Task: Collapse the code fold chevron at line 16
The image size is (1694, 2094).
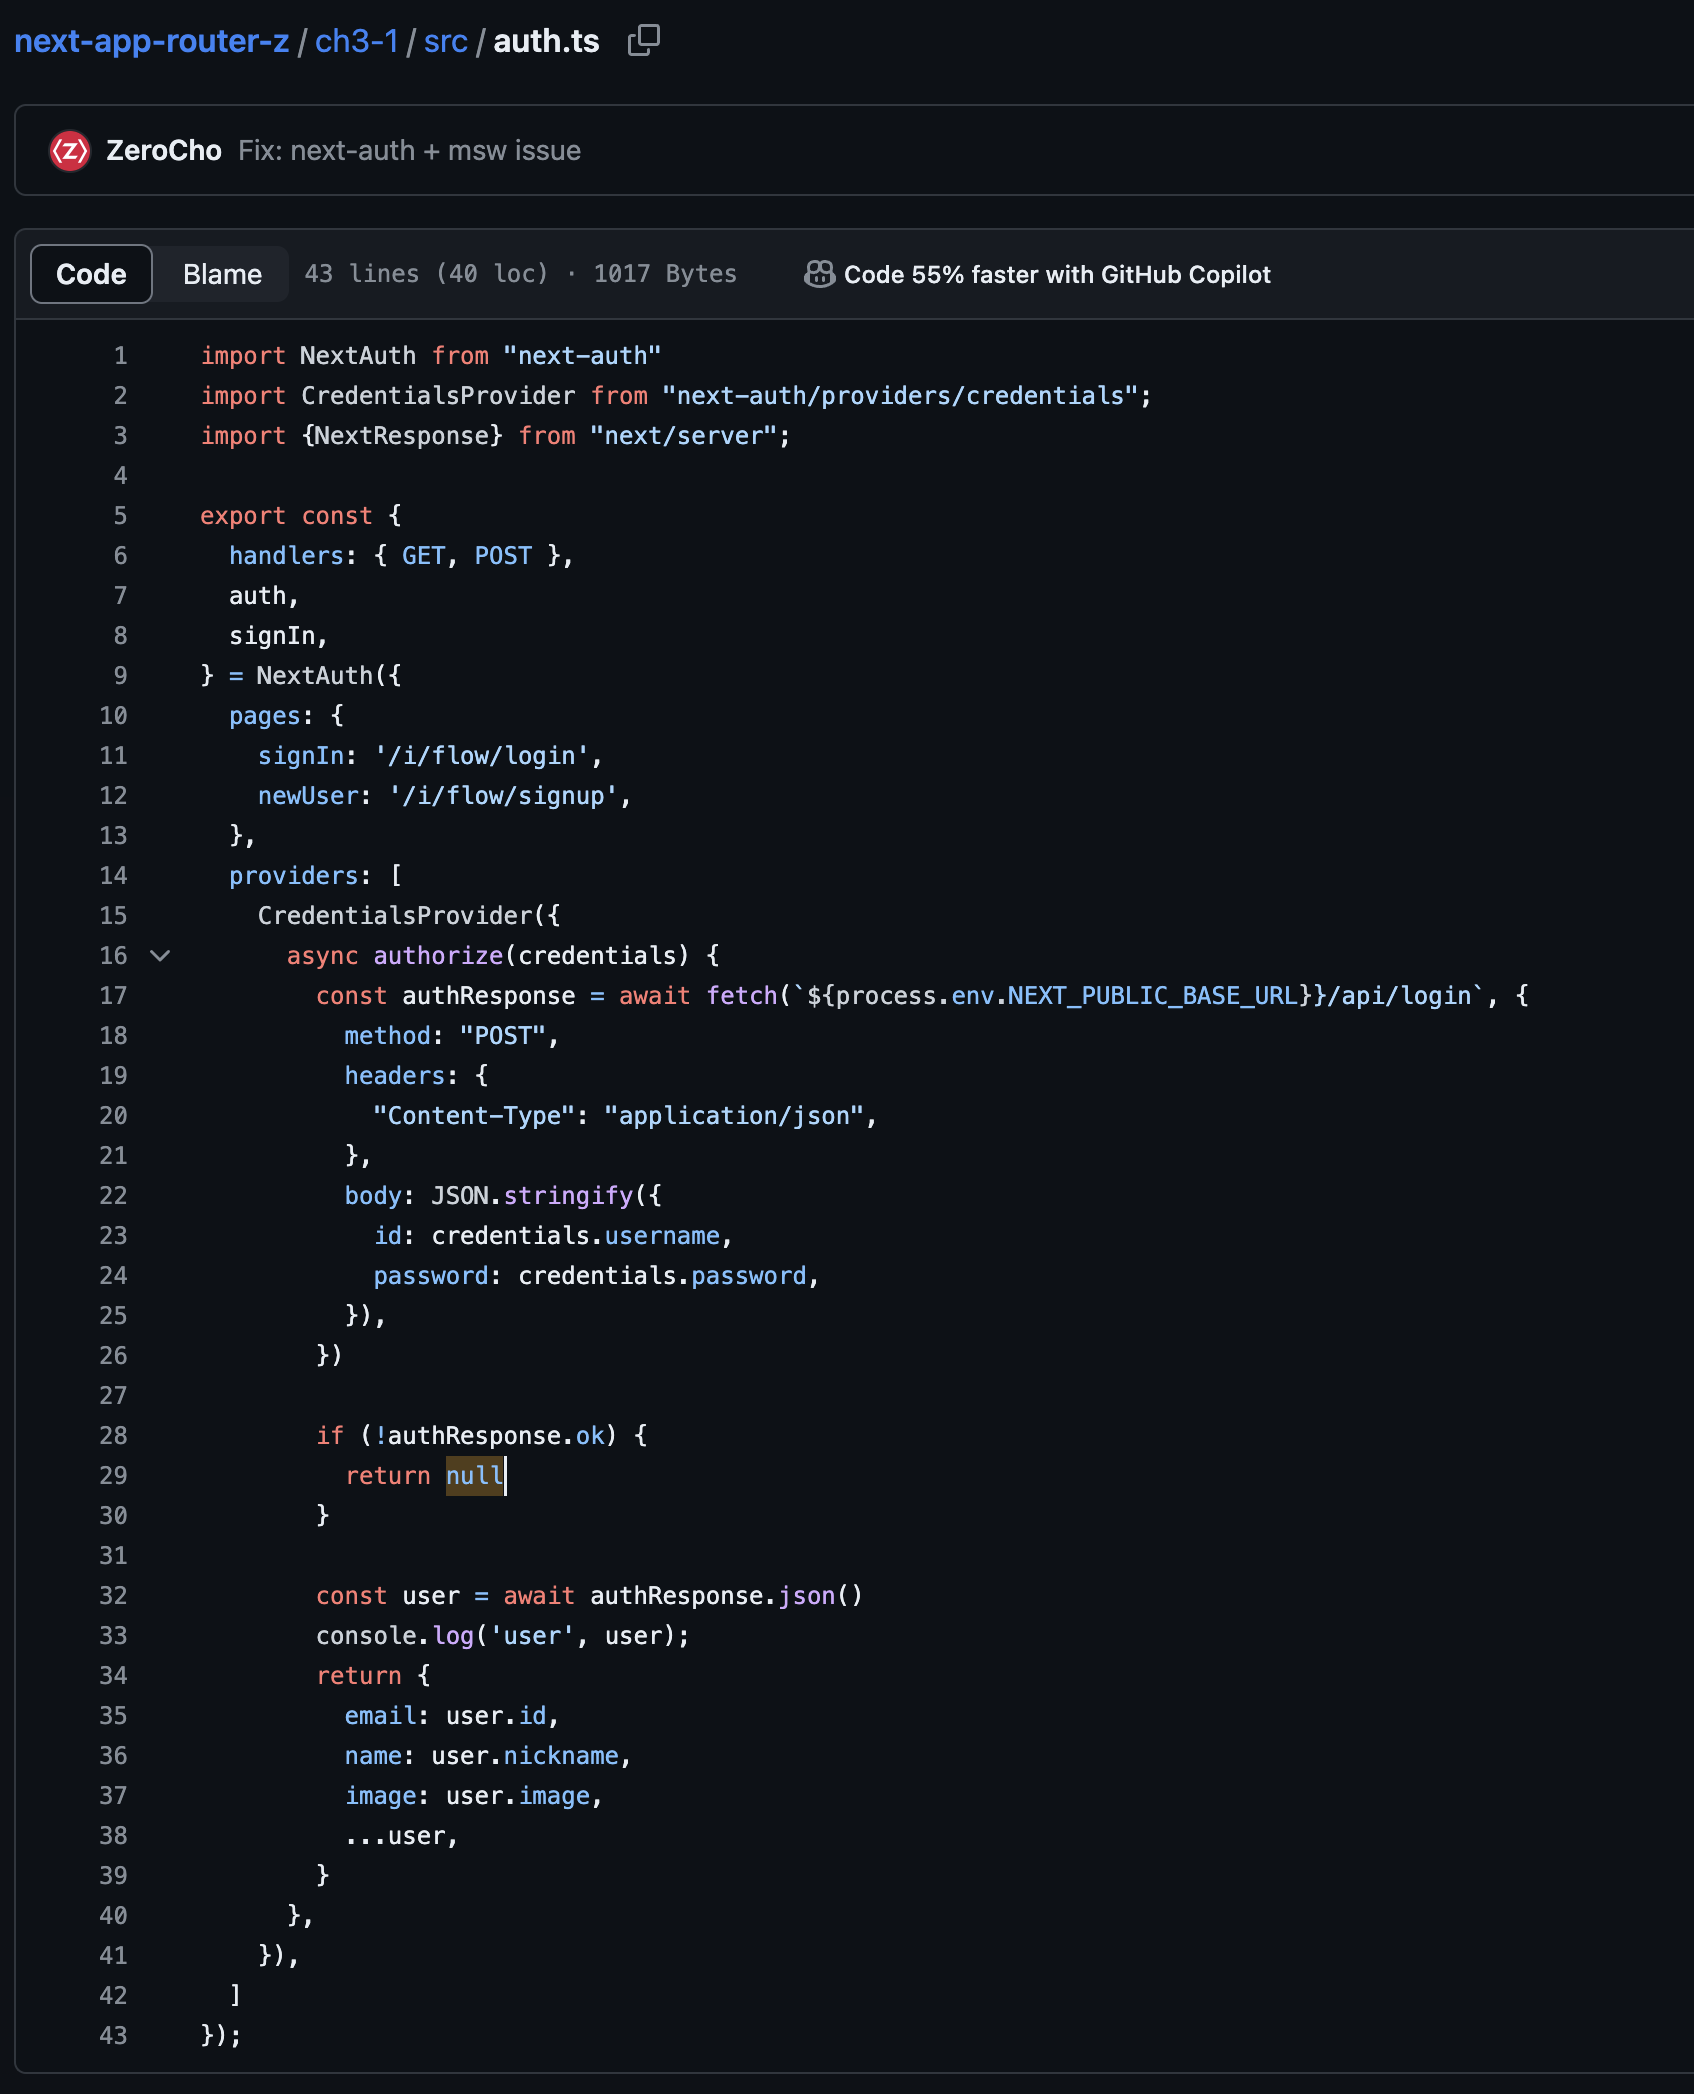Action: 160,955
